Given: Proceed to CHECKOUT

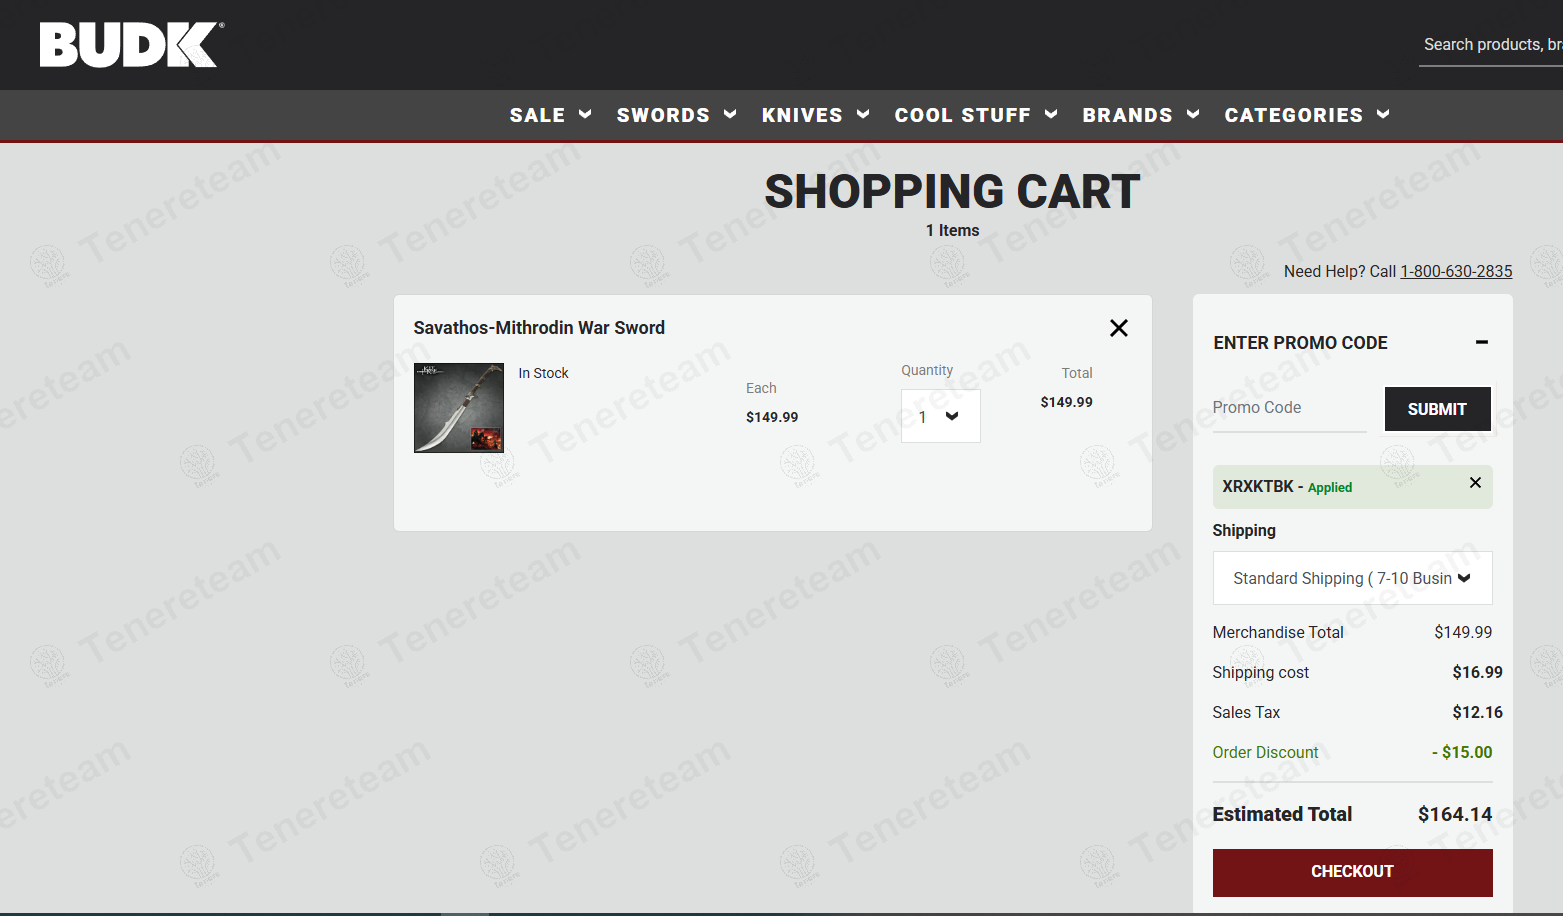Looking at the screenshot, I should coord(1351,872).
